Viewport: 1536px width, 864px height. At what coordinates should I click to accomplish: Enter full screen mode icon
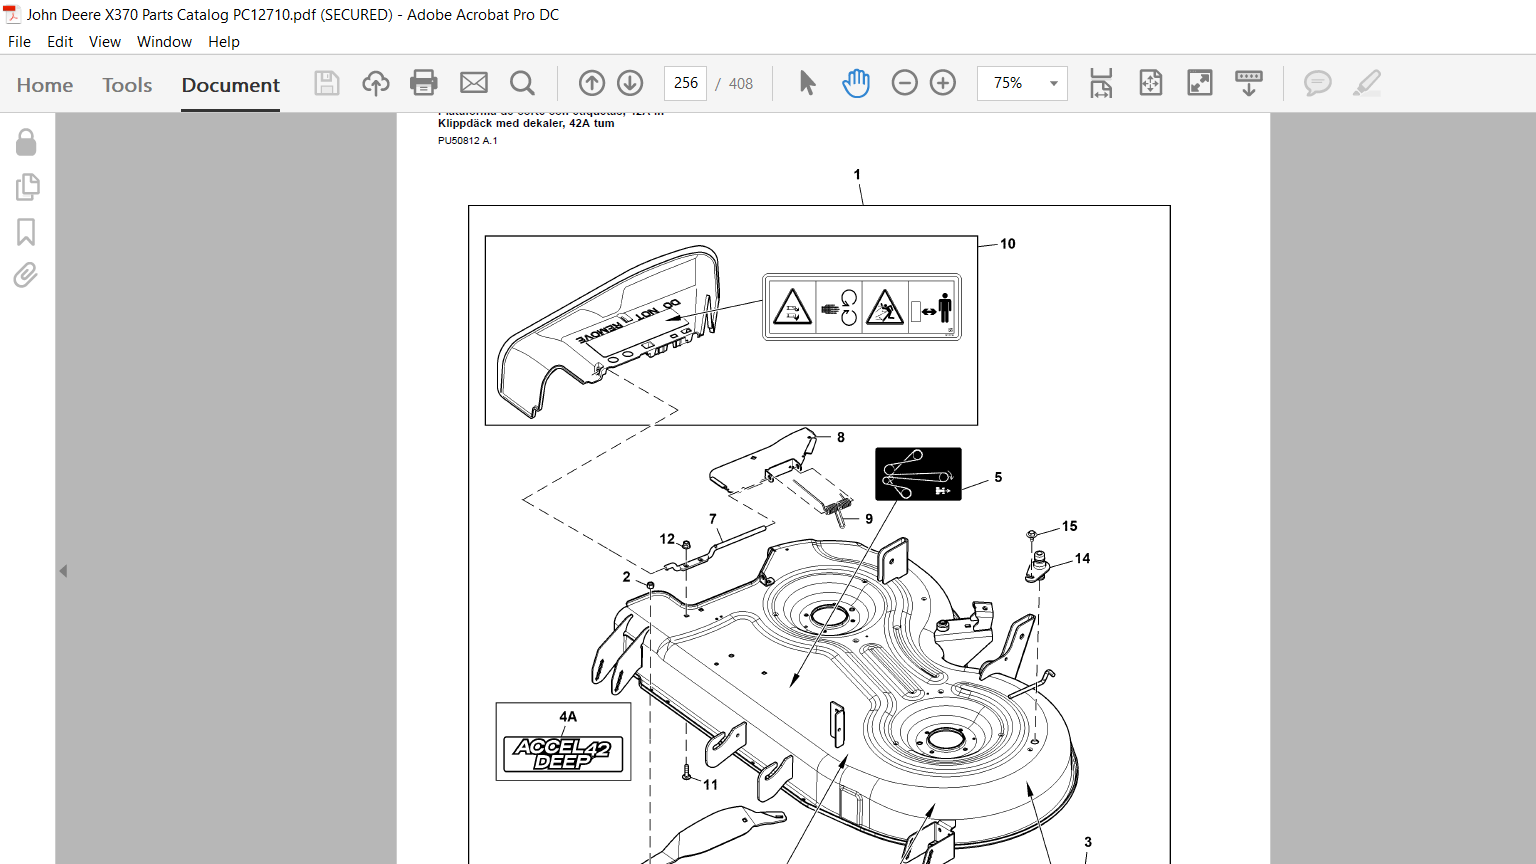pos(1200,83)
